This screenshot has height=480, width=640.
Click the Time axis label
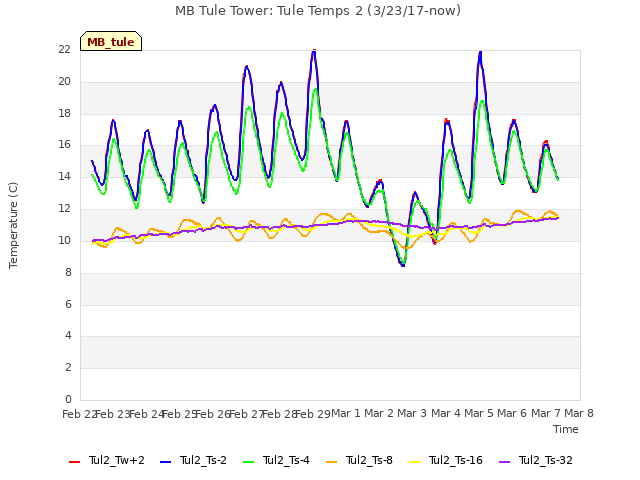566,429
